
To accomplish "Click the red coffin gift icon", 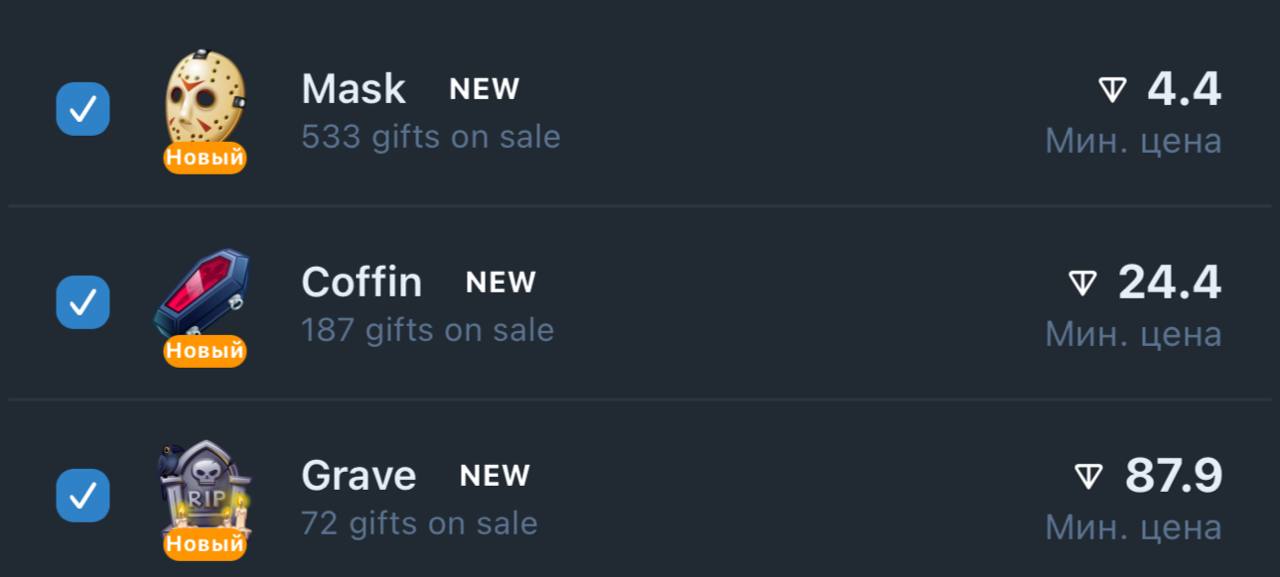I will pos(203,292).
